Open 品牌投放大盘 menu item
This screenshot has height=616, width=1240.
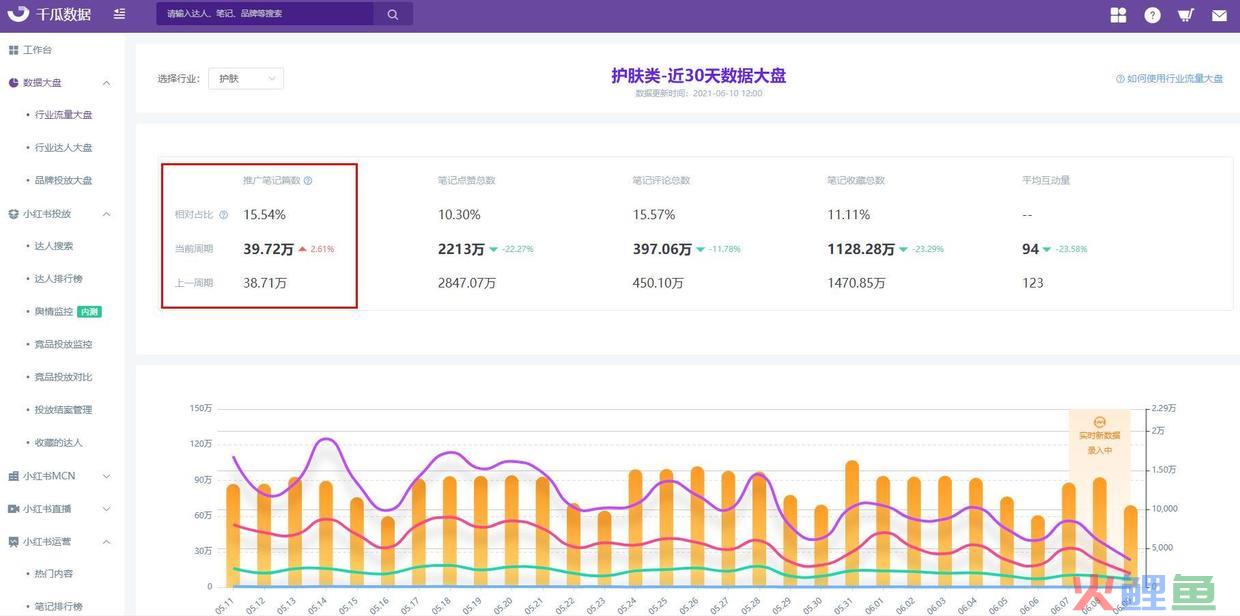tap(63, 181)
